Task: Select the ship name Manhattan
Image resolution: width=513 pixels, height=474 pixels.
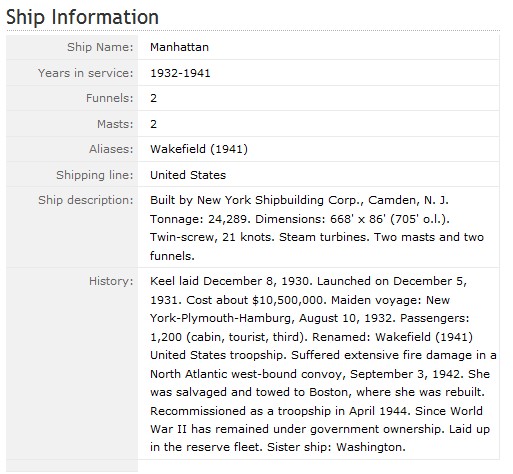Action: click(x=179, y=47)
